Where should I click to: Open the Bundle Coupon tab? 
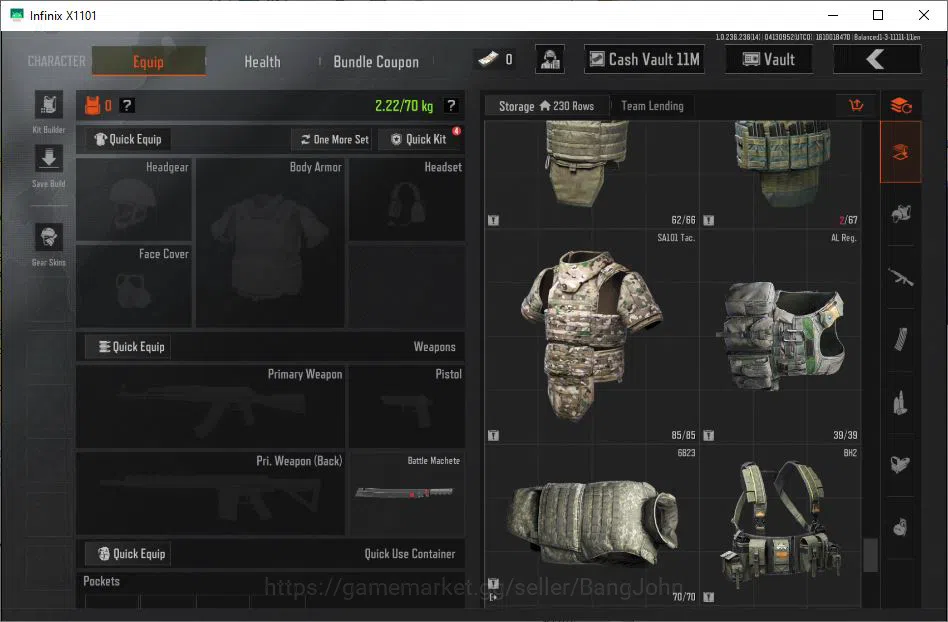(x=375, y=62)
